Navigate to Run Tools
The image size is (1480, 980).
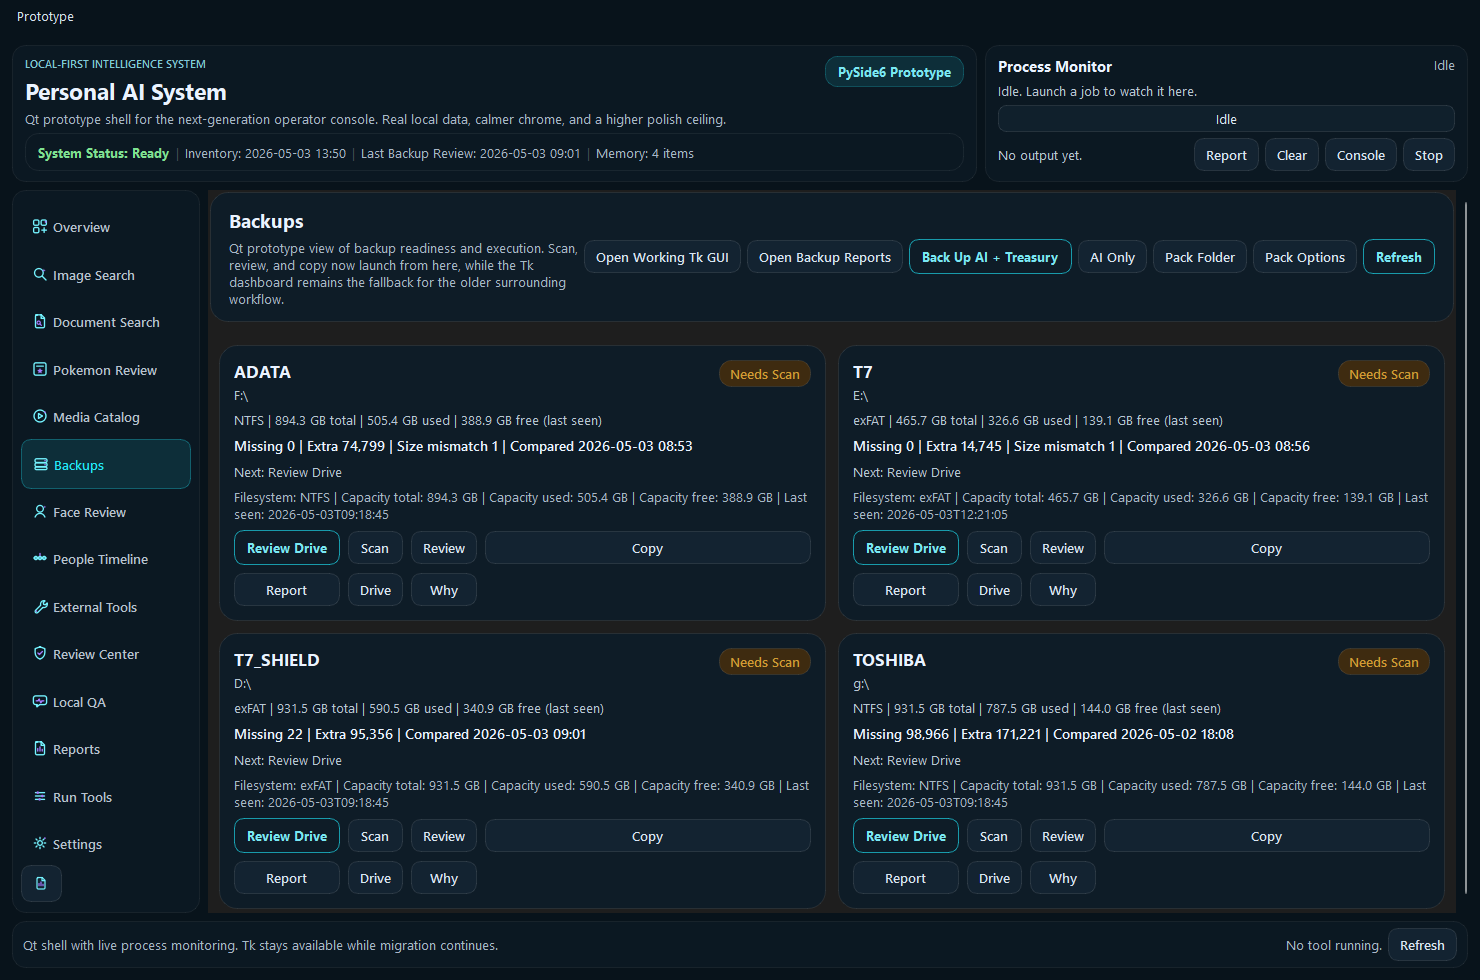(x=106, y=797)
